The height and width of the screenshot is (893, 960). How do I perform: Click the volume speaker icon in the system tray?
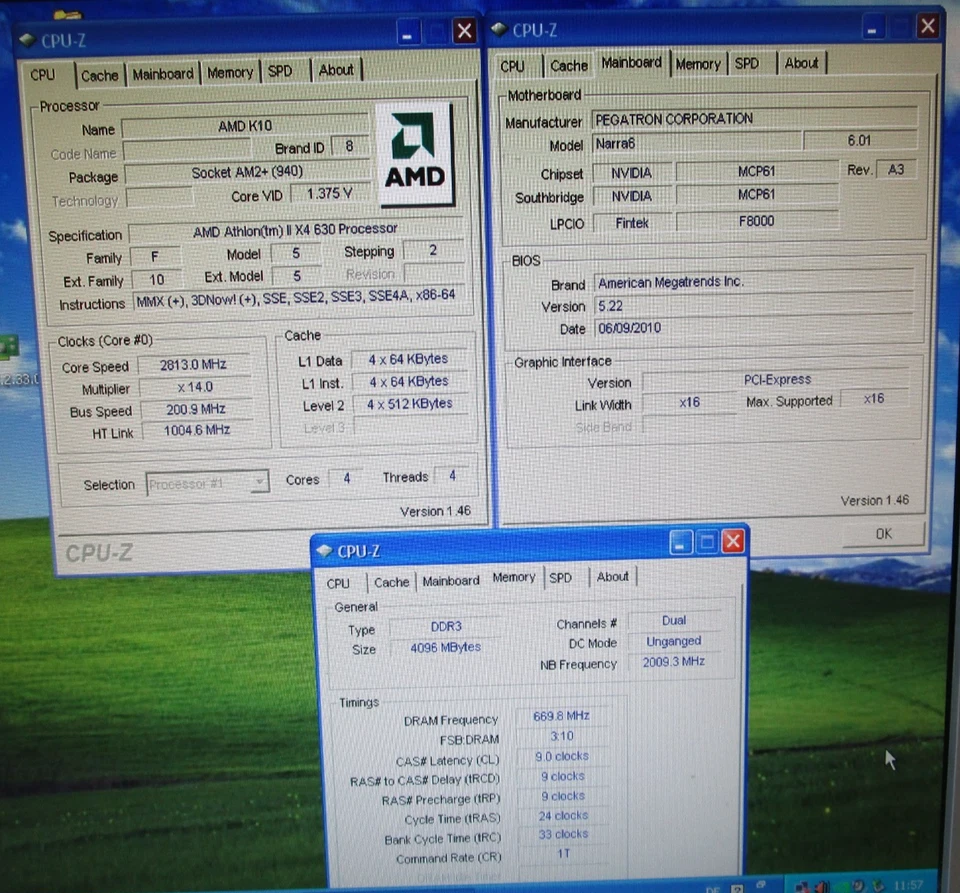(x=820, y=884)
